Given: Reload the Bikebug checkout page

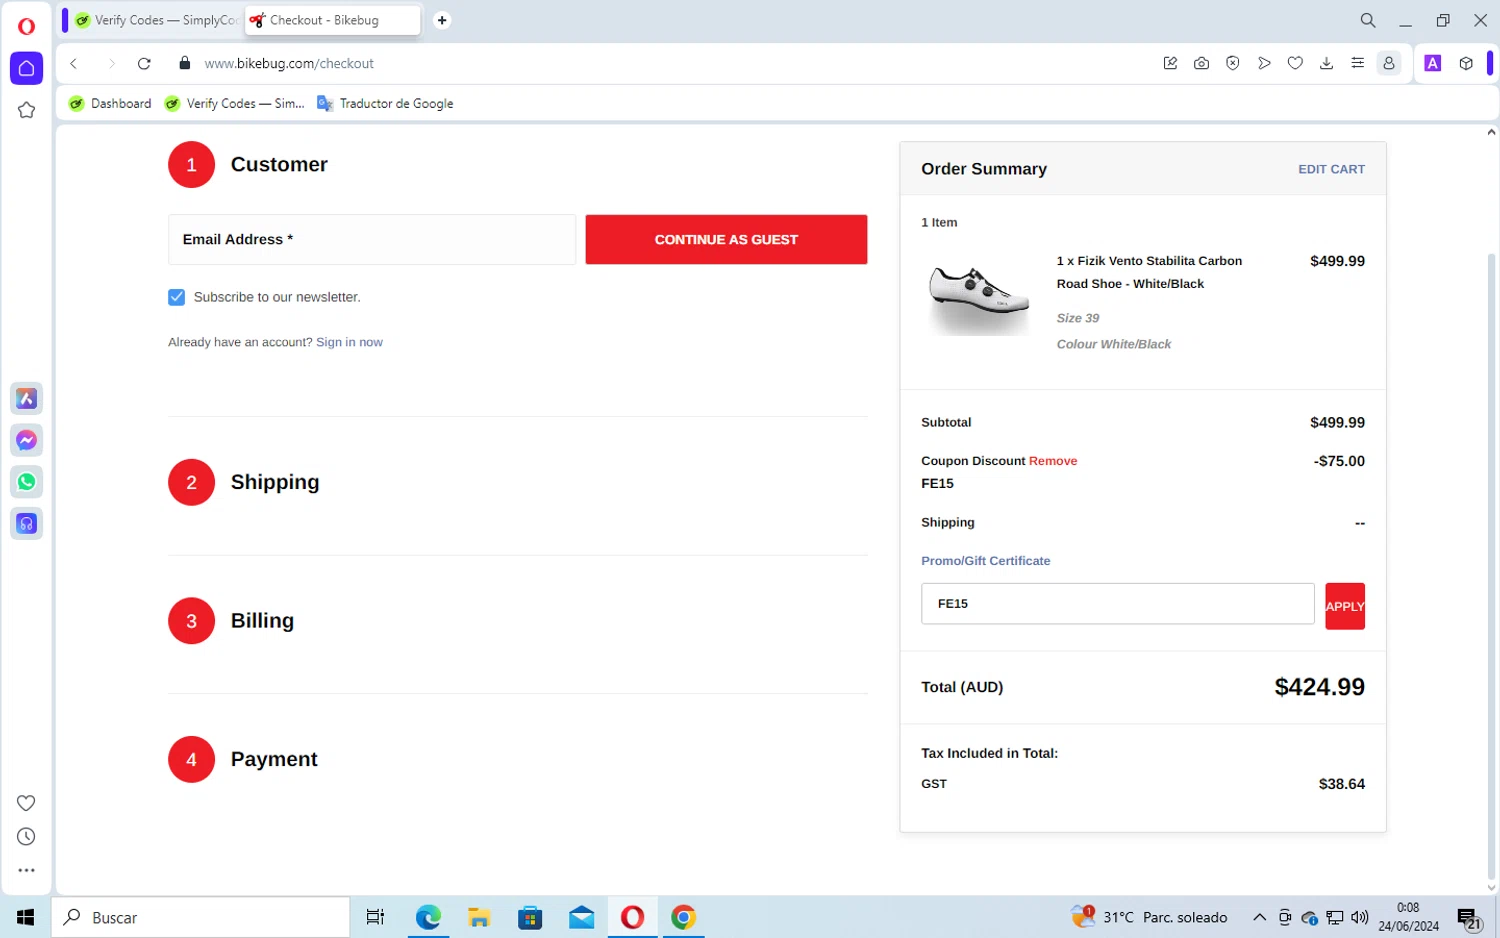Looking at the screenshot, I should pyautogui.click(x=144, y=63).
